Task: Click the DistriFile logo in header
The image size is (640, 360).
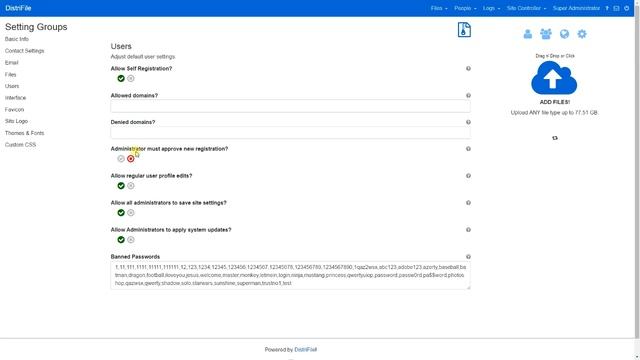Action: [18, 8]
